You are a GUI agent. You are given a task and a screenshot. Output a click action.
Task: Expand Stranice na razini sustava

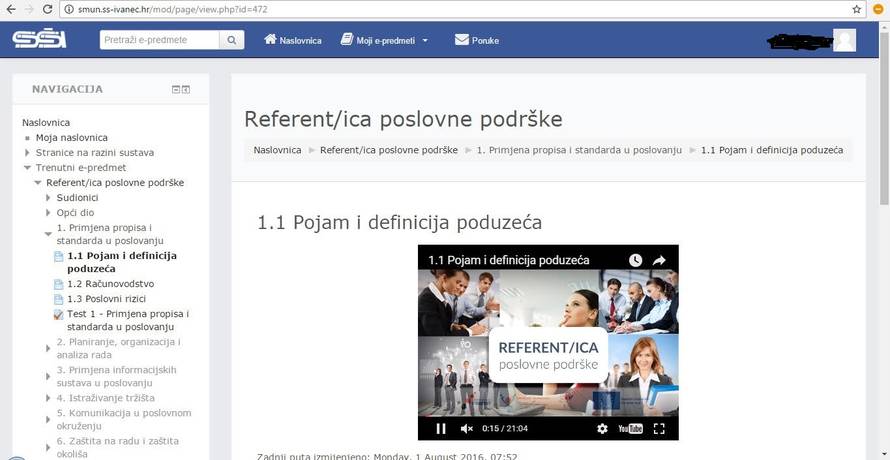point(27,153)
